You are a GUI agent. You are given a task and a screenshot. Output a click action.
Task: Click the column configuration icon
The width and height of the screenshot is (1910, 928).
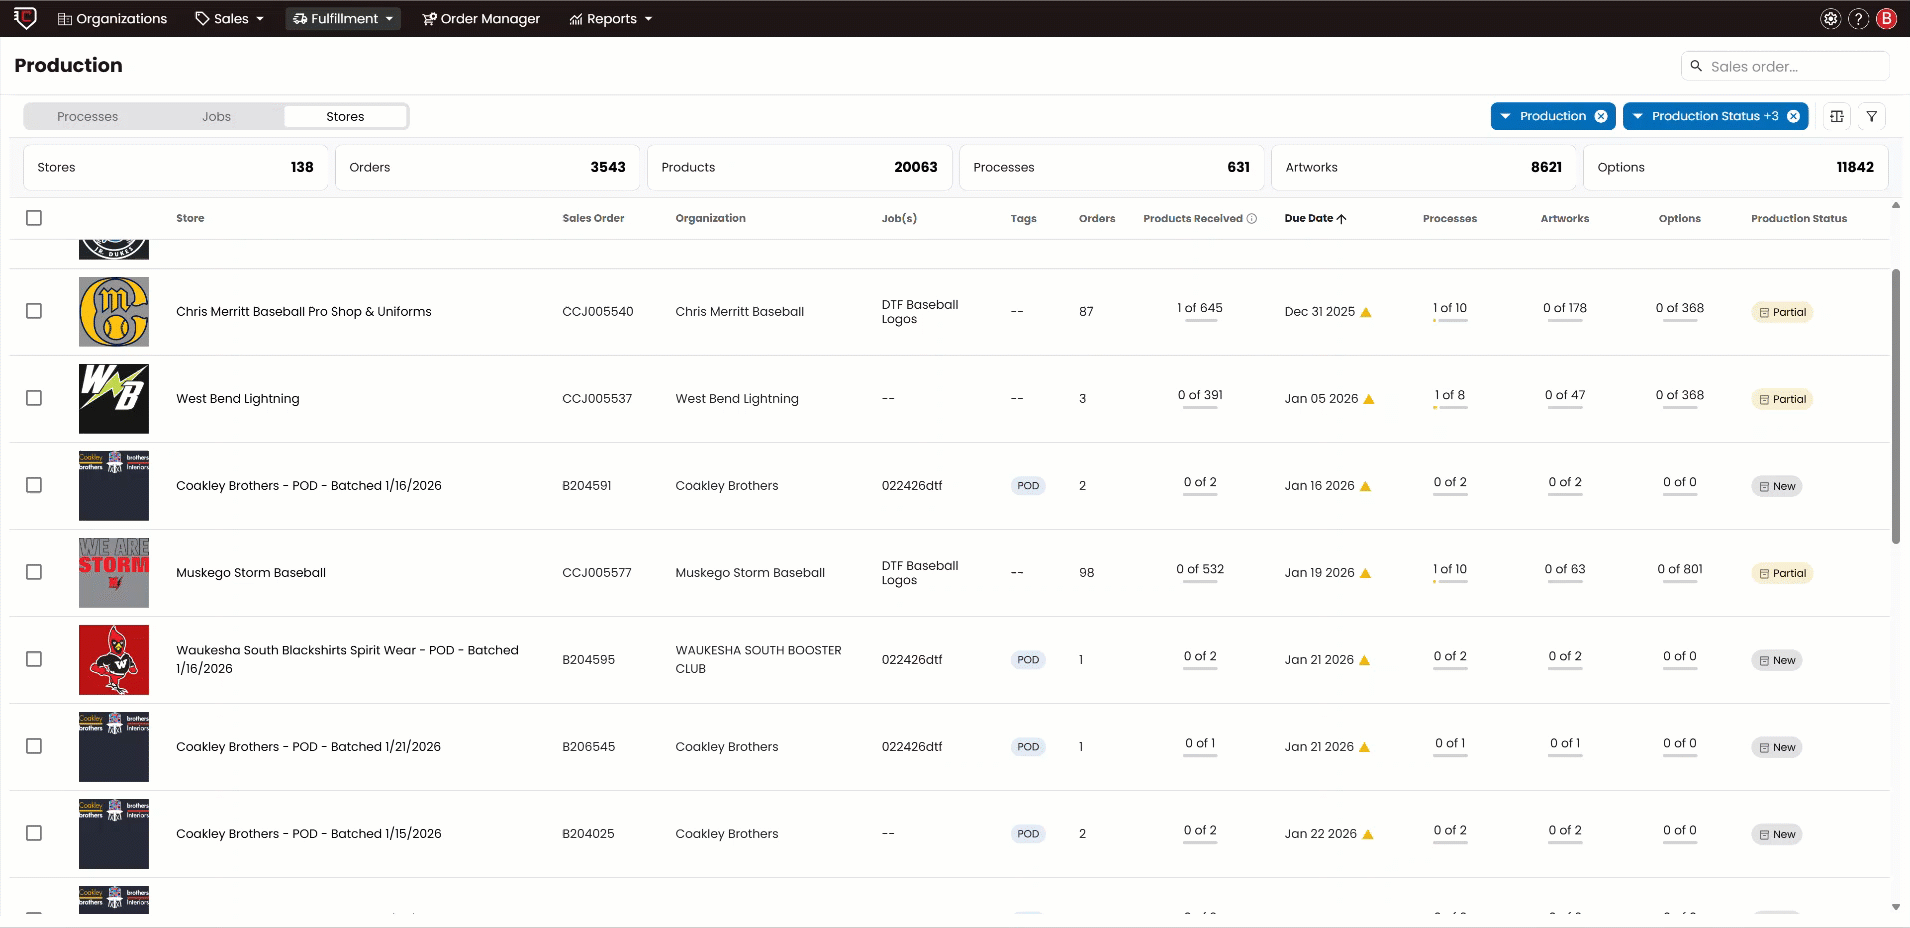pos(1836,116)
